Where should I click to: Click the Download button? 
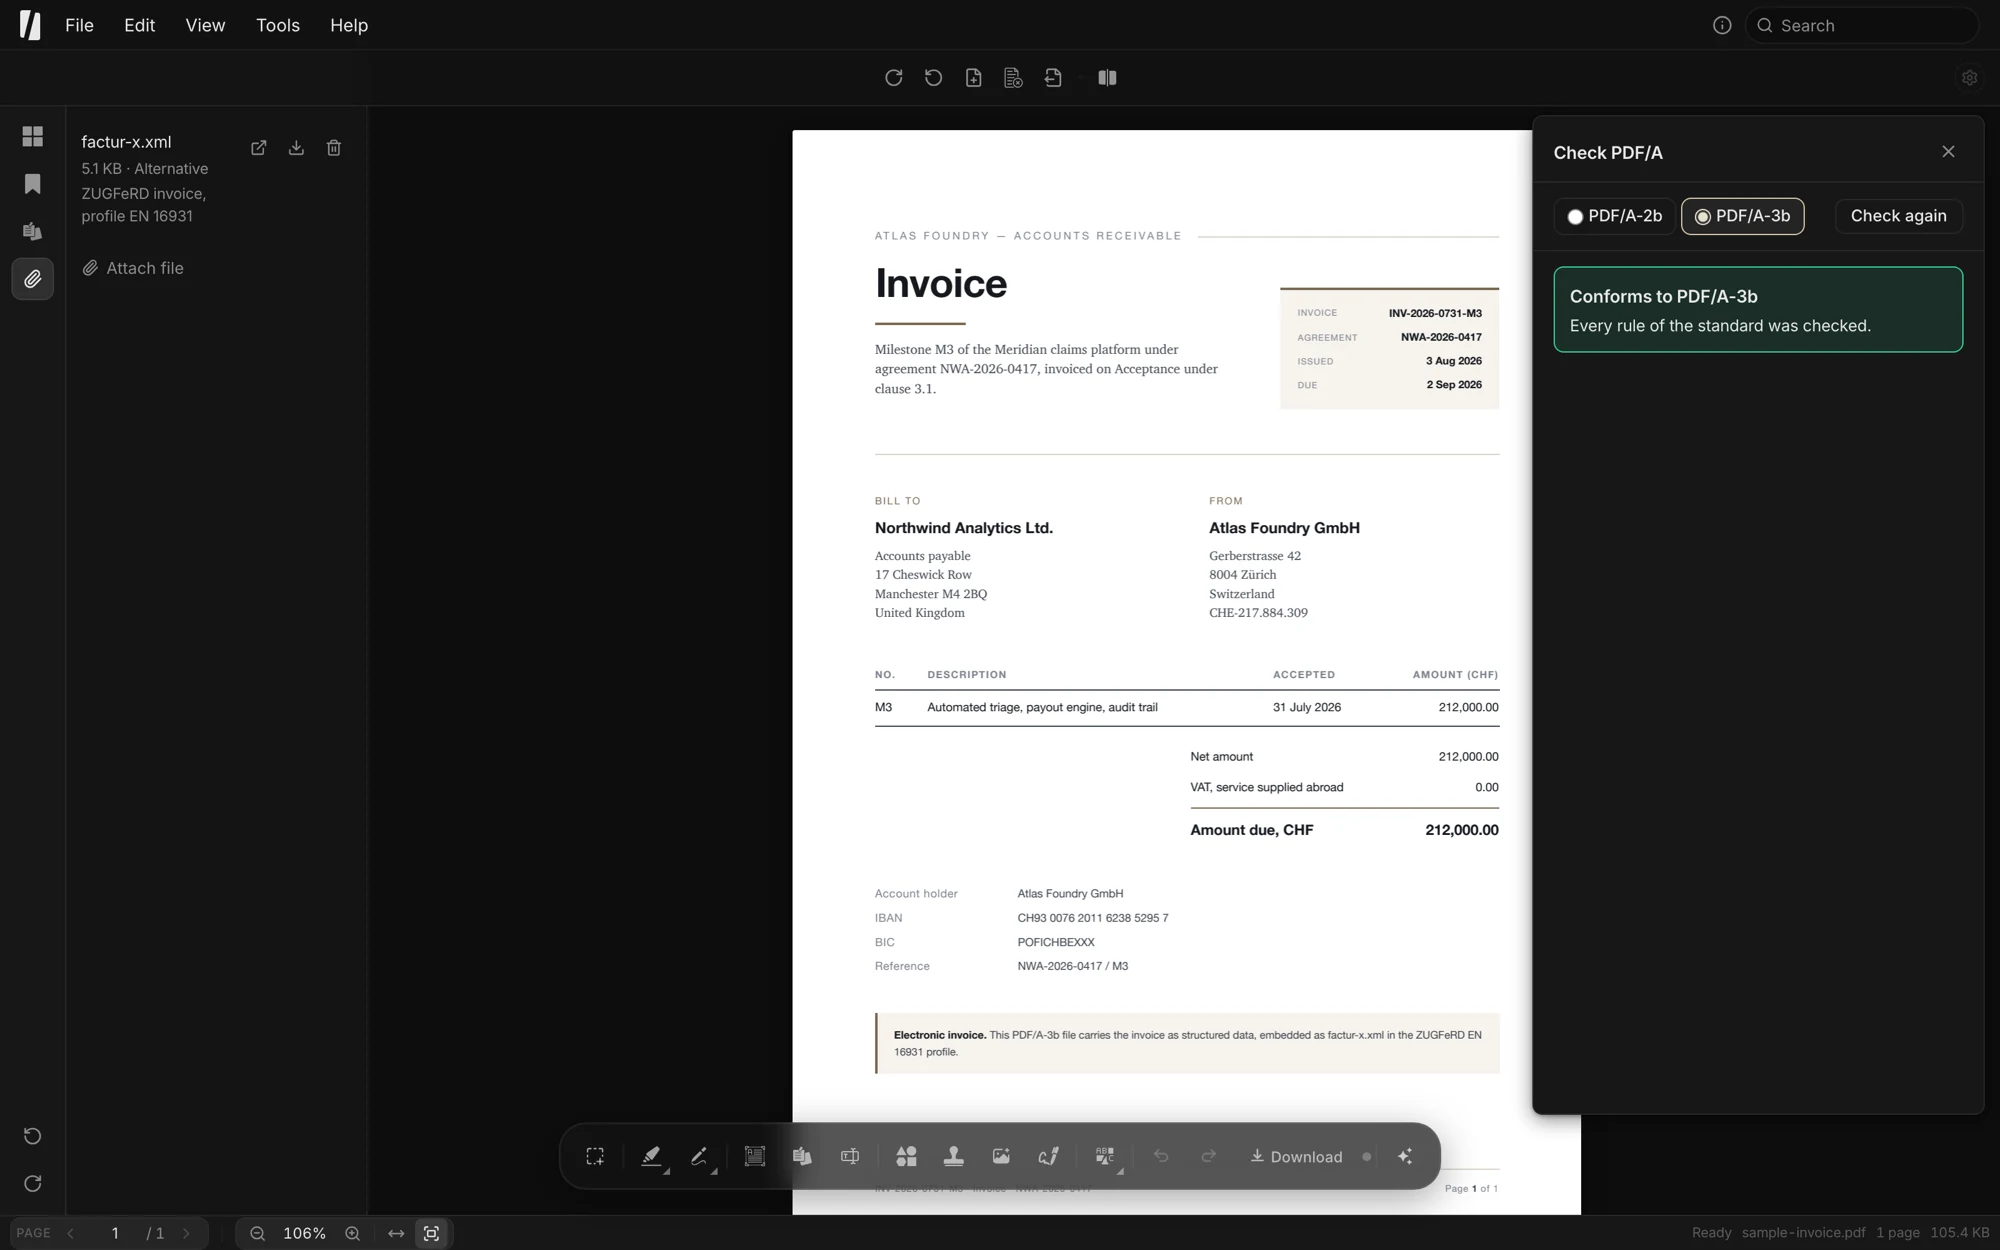pos(1296,1157)
